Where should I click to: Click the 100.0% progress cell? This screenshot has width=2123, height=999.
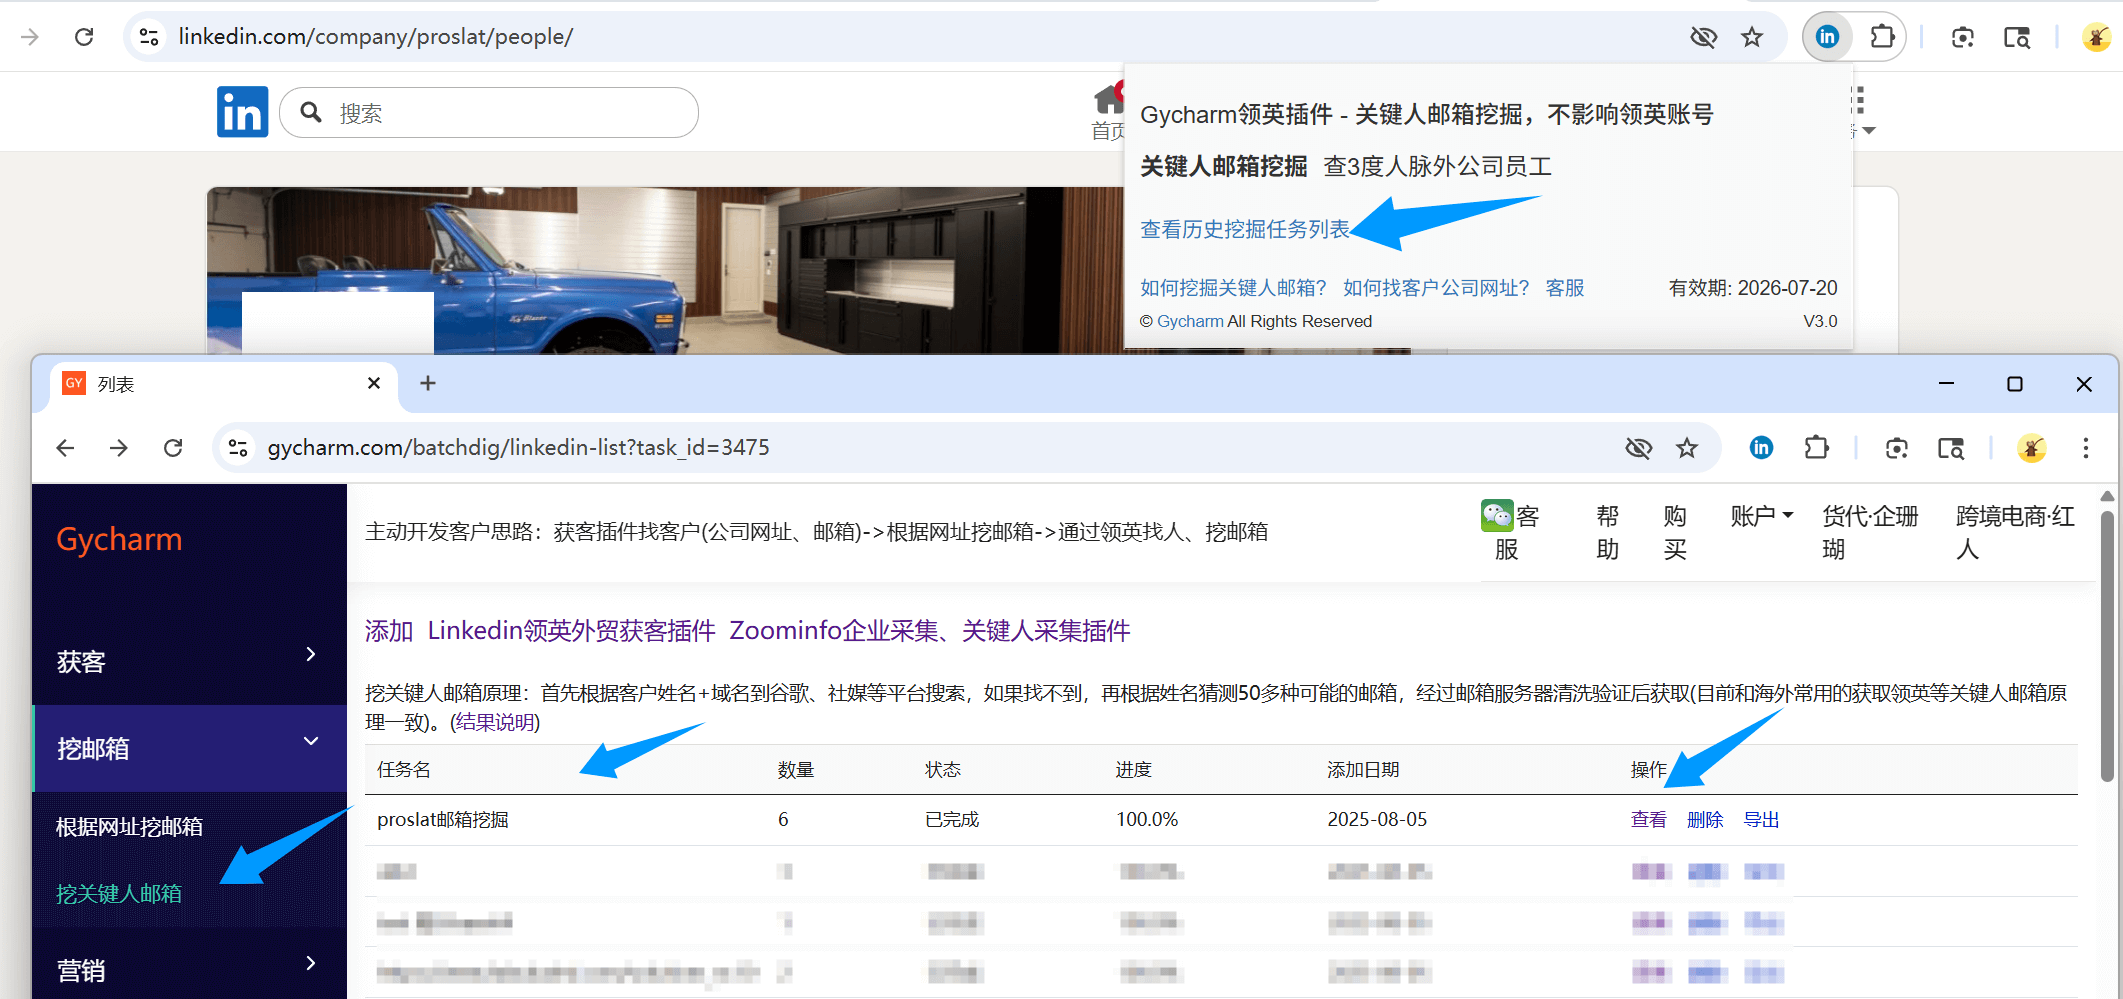[1147, 820]
